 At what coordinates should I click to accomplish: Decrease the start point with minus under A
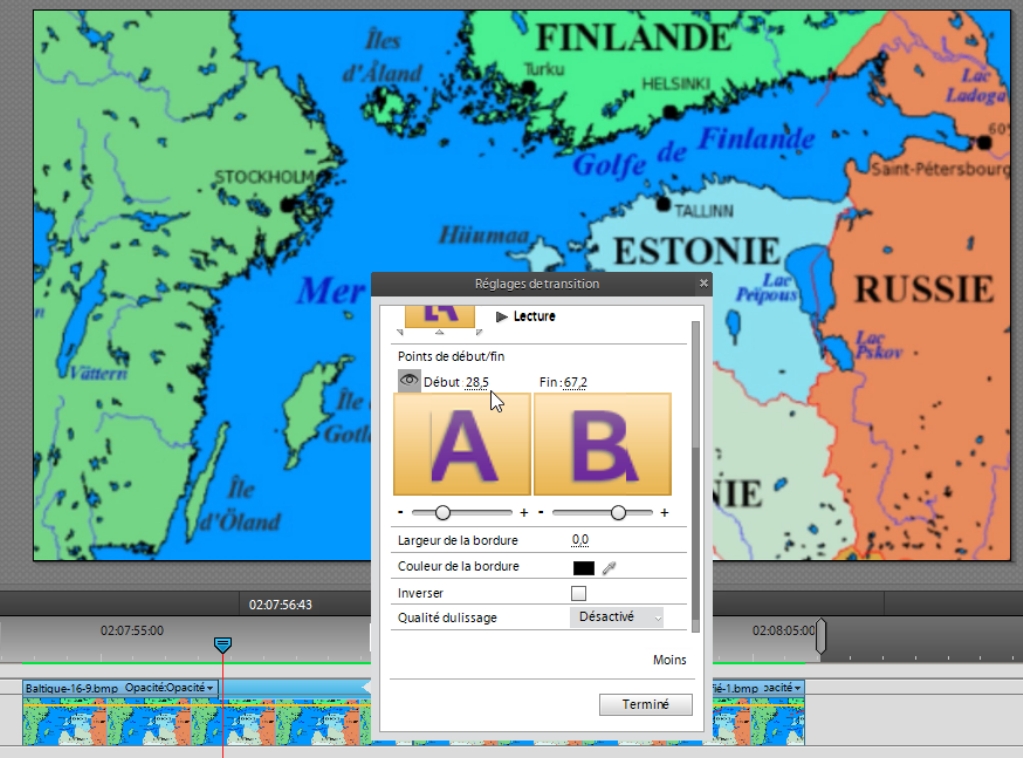click(x=401, y=512)
